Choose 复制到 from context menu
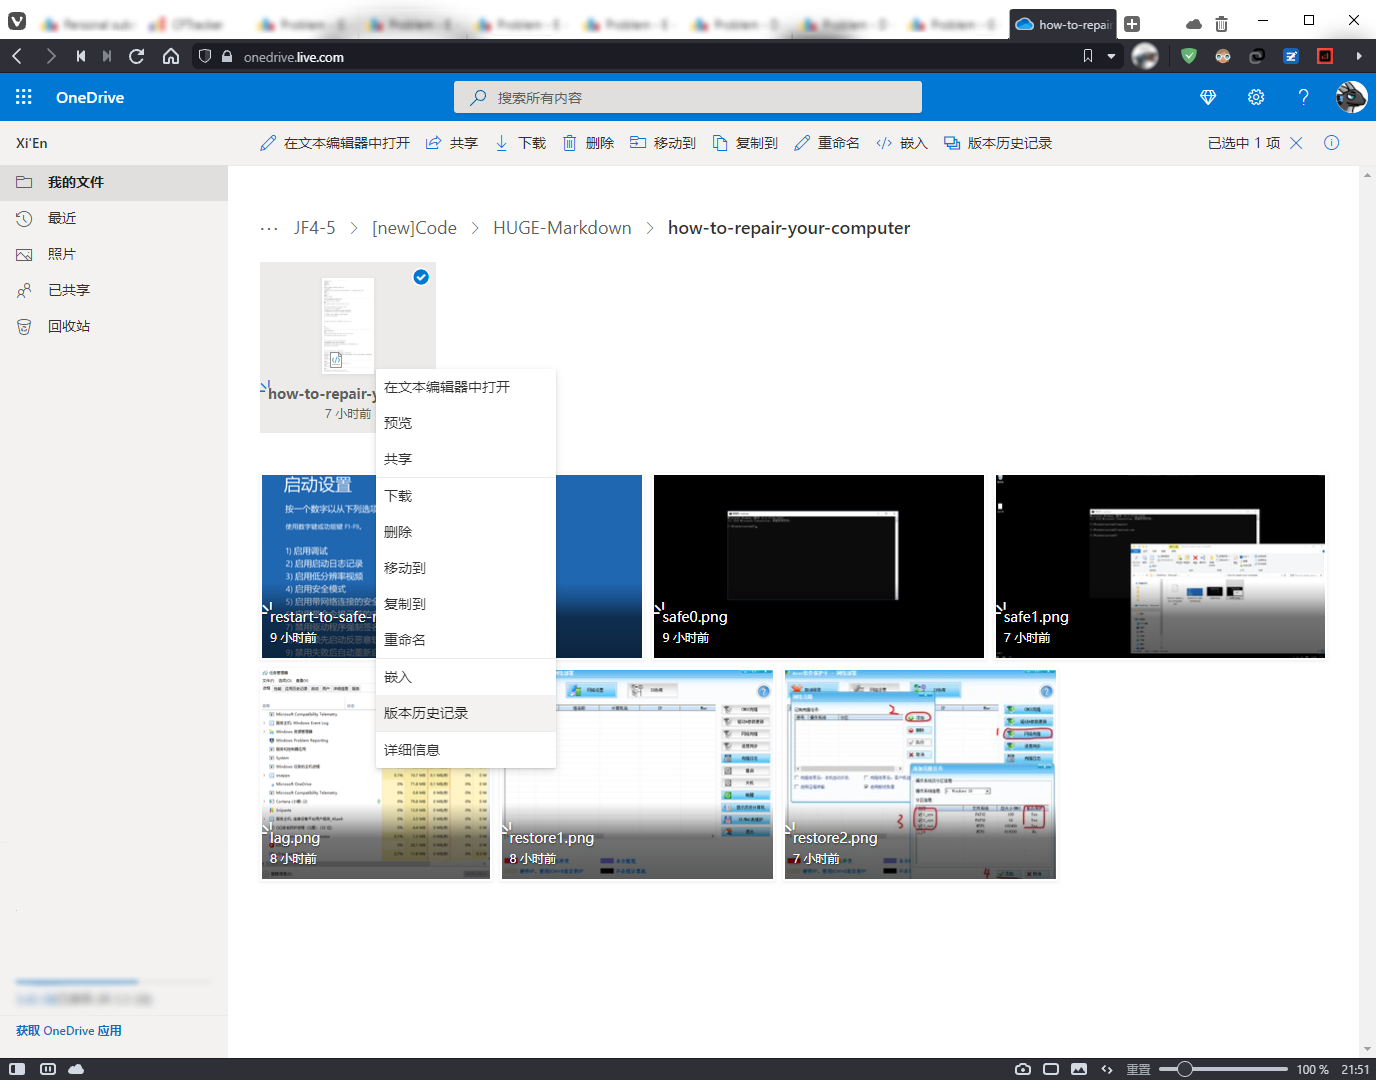This screenshot has height=1080, width=1376. point(466,604)
